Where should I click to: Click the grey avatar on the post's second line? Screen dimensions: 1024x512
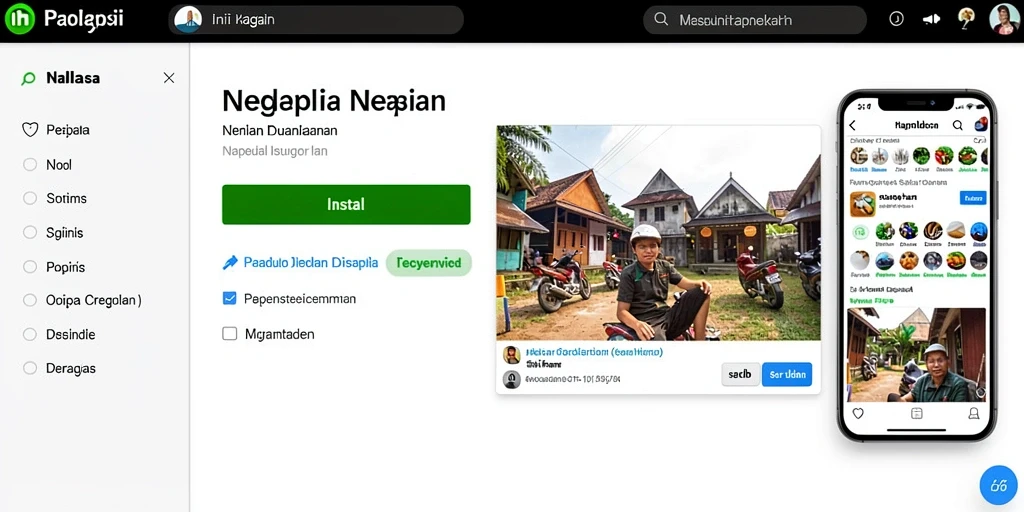coord(511,379)
